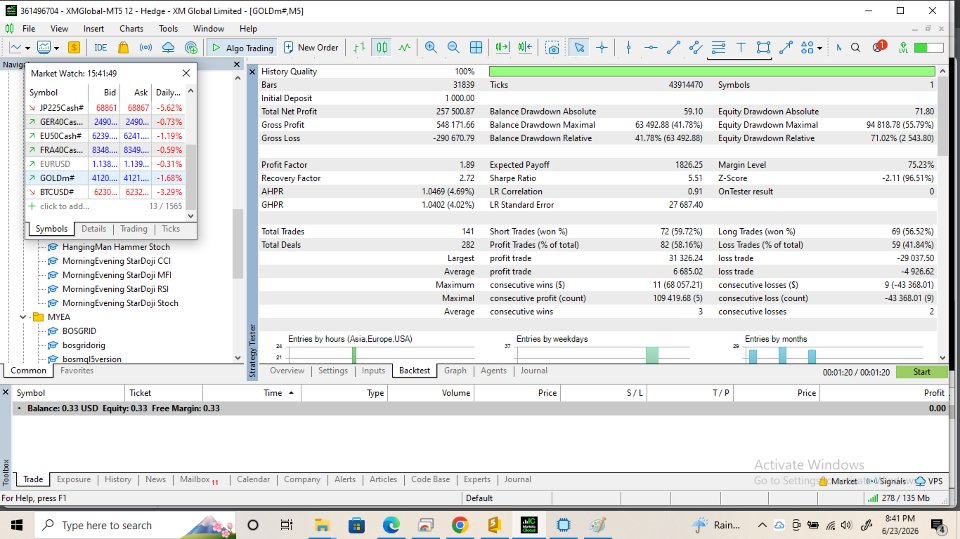Close the Market Watch panel
The image size is (960, 539).
186,73
